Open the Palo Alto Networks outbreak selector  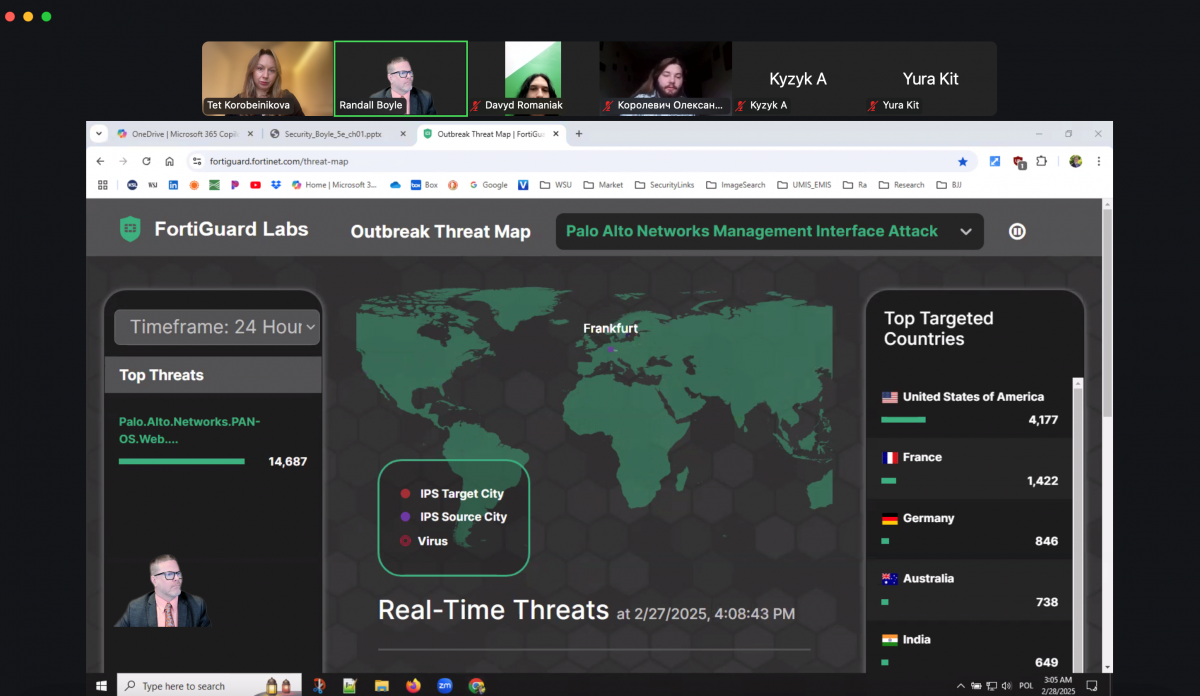click(769, 231)
